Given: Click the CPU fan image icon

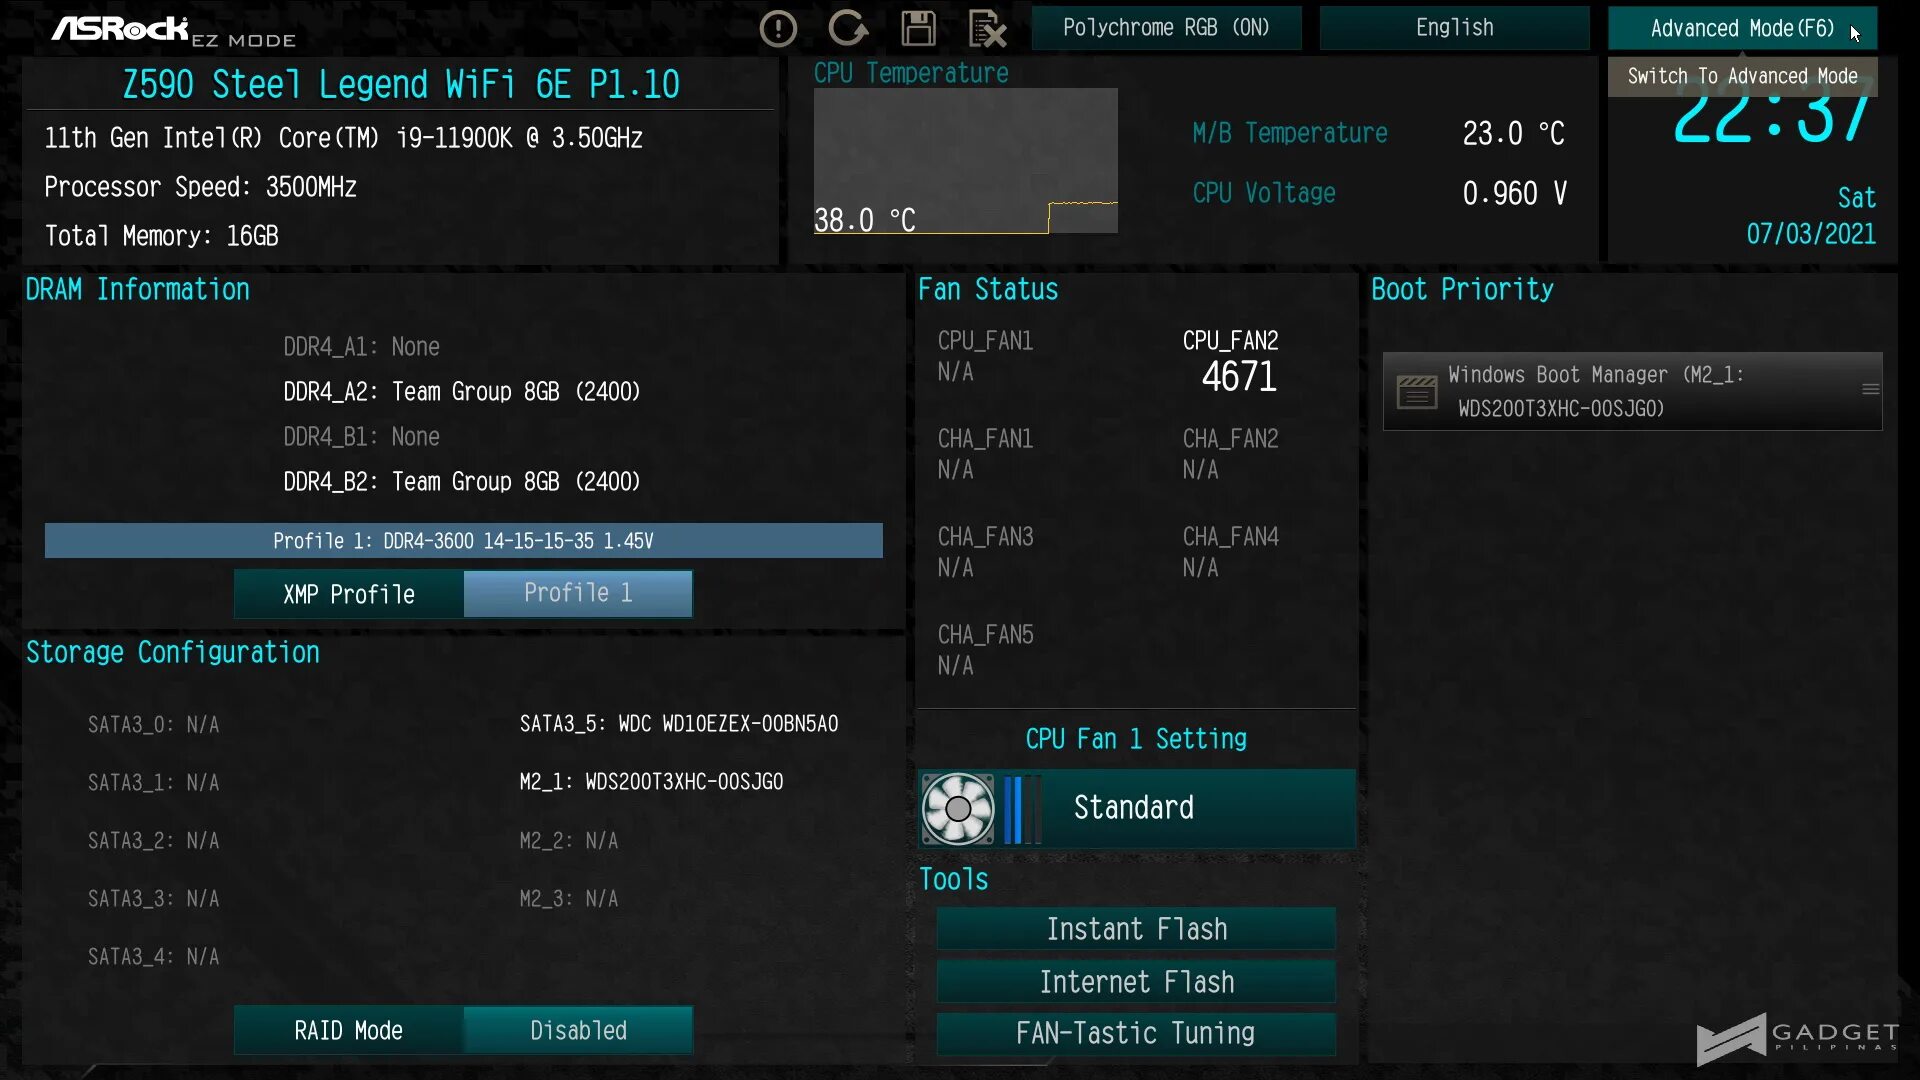Looking at the screenshot, I should [957, 808].
